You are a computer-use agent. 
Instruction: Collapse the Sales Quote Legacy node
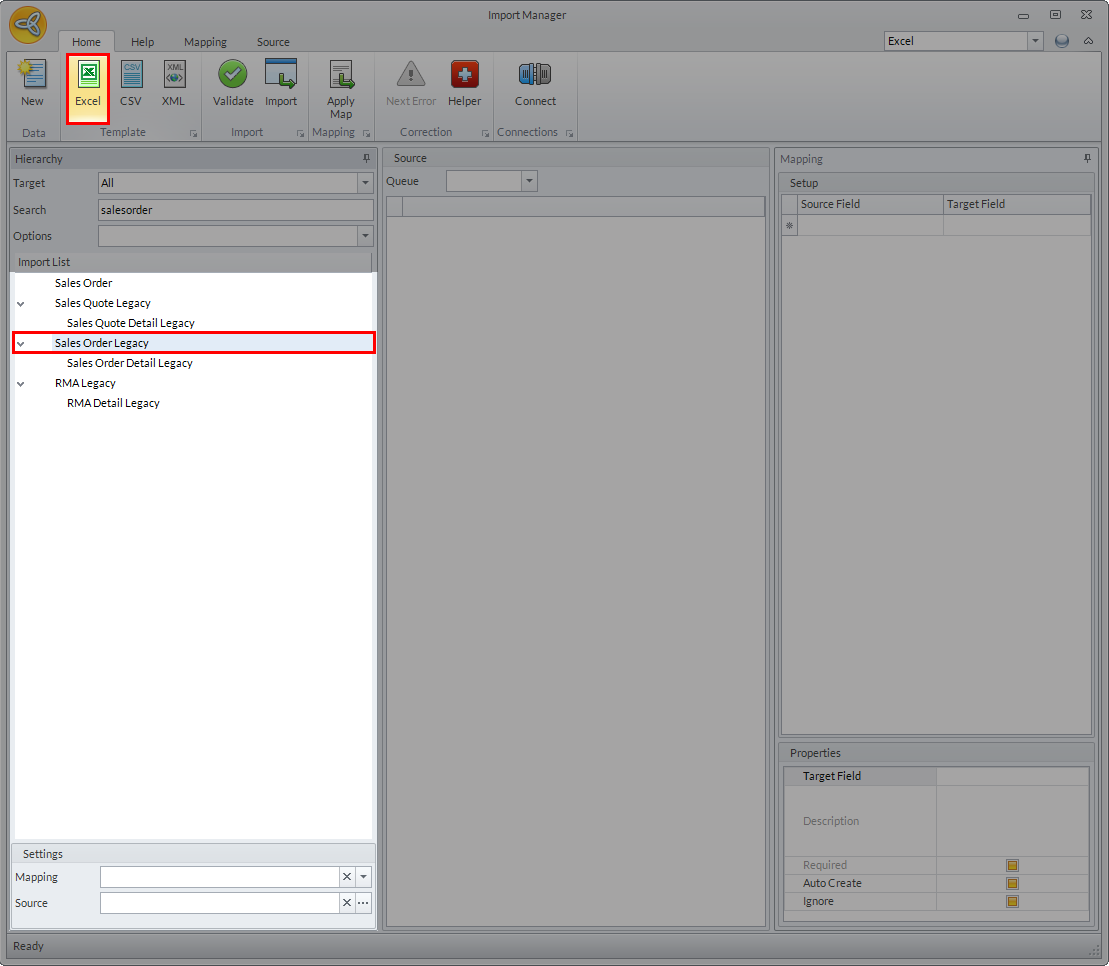point(21,303)
